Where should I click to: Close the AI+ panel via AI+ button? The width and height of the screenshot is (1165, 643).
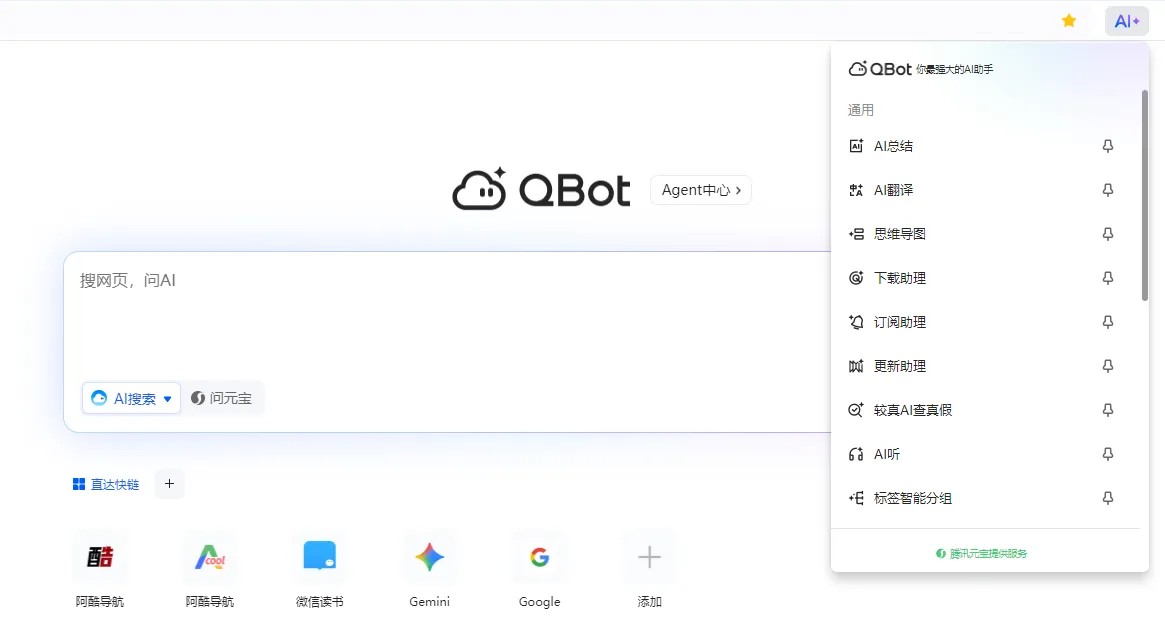[1126, 20]
